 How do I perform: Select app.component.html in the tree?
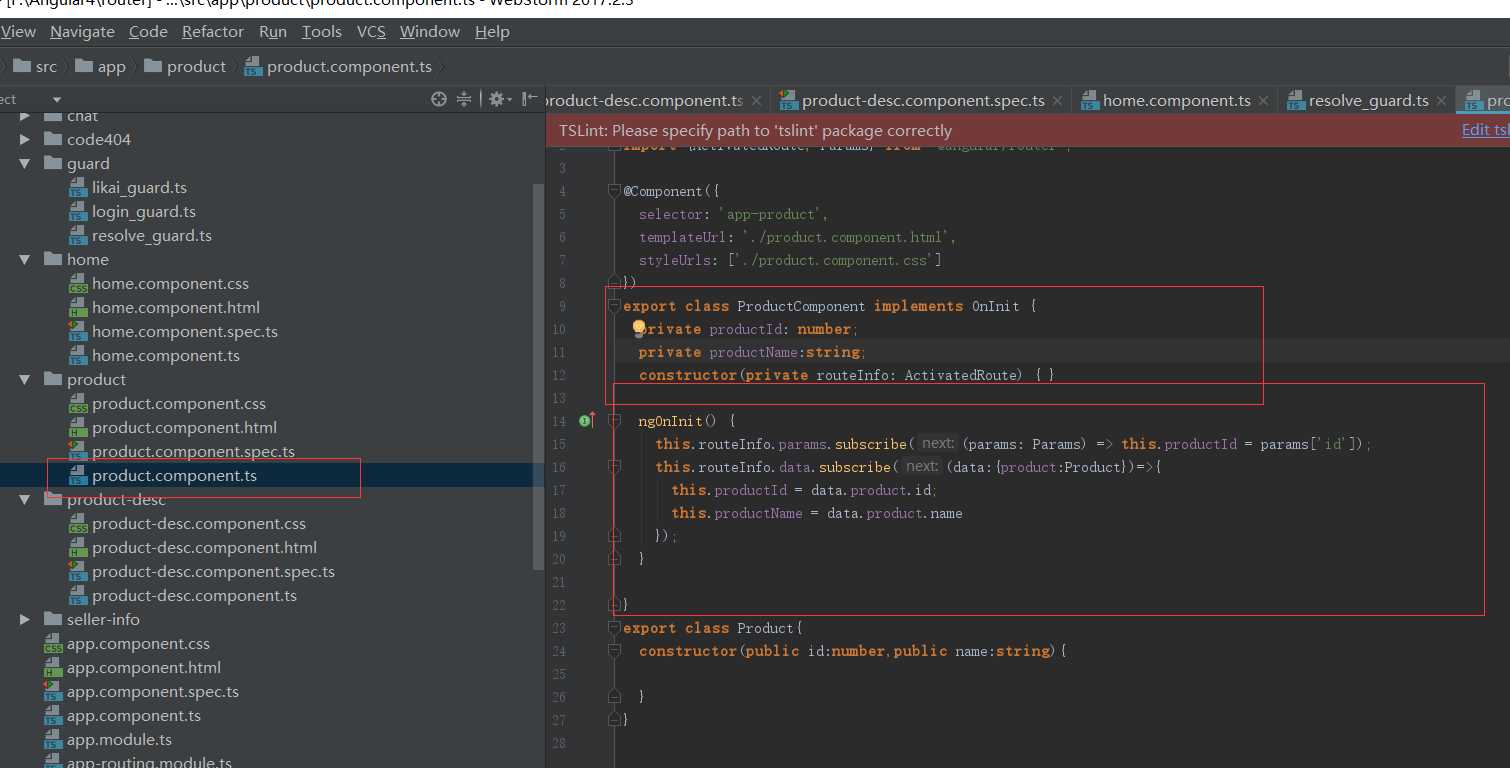144,668
